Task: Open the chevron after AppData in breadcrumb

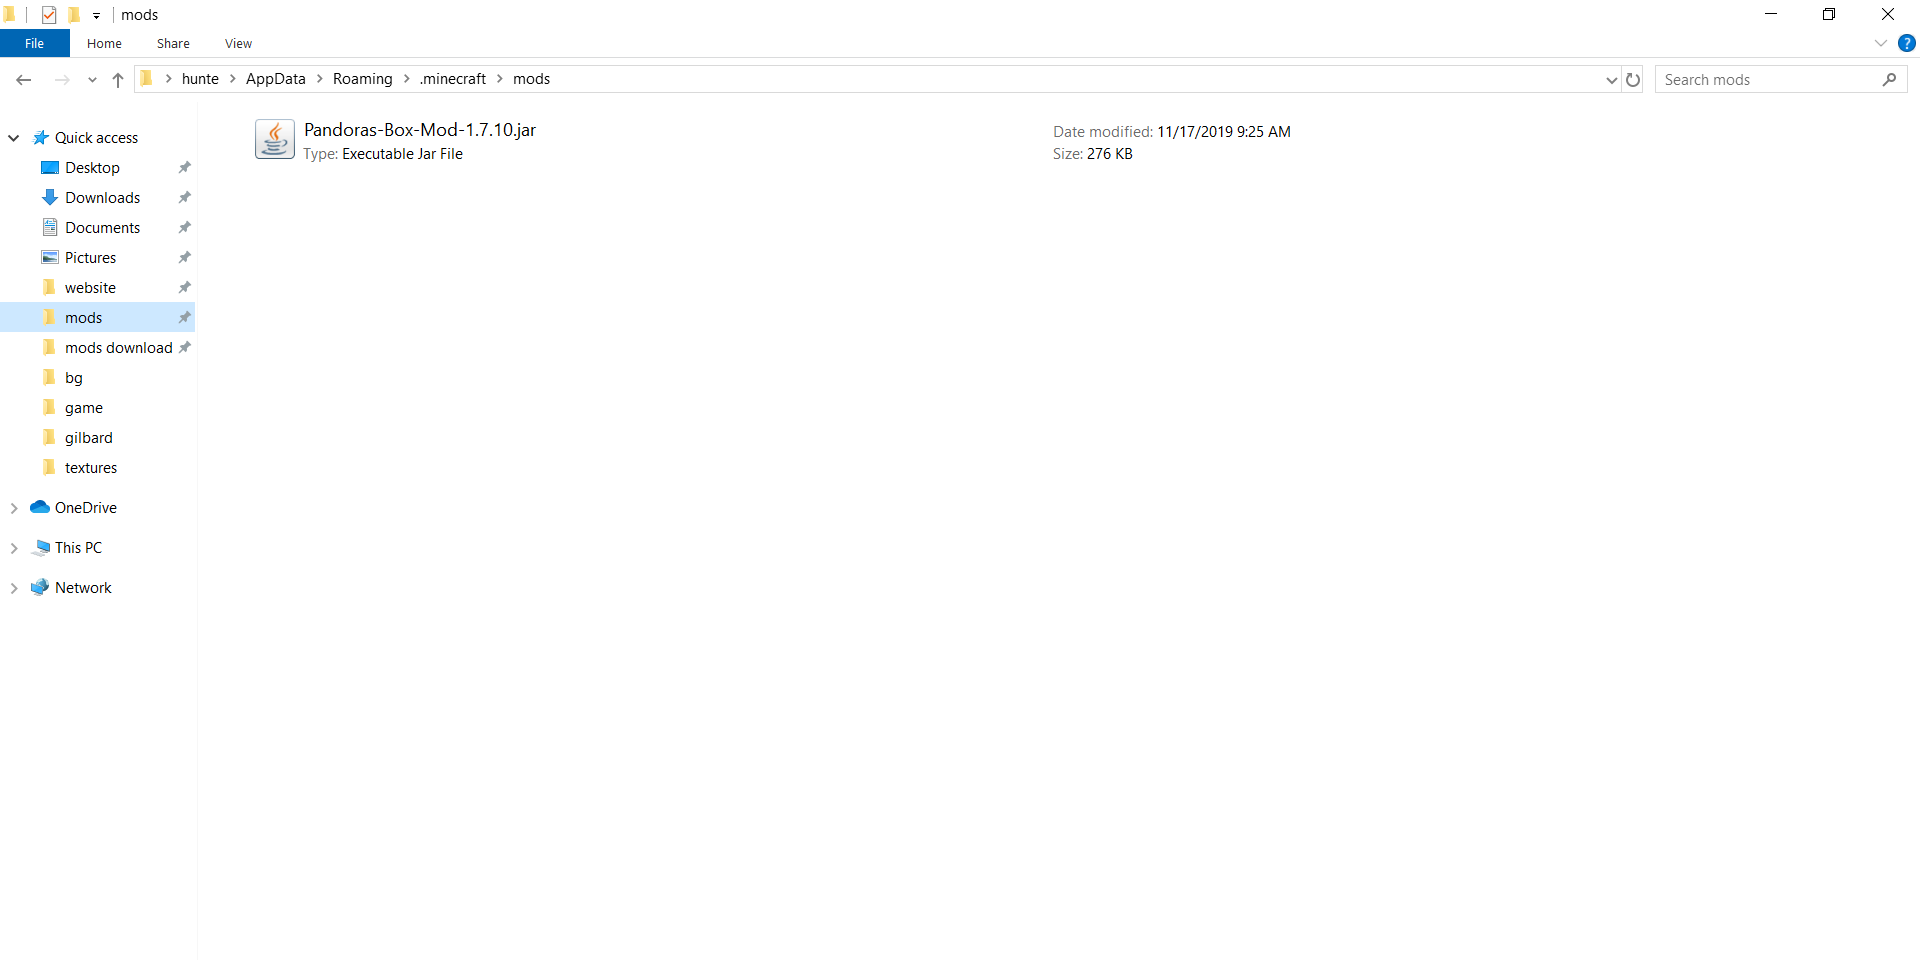Action: (319, 79)
